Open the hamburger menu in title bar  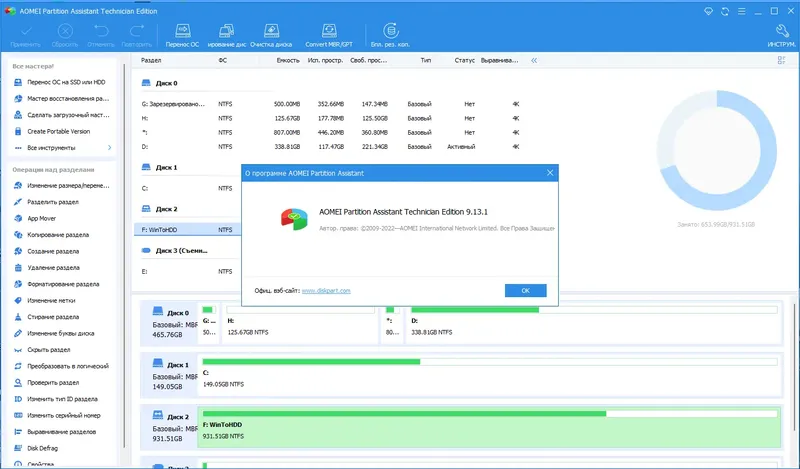(741, 11)
